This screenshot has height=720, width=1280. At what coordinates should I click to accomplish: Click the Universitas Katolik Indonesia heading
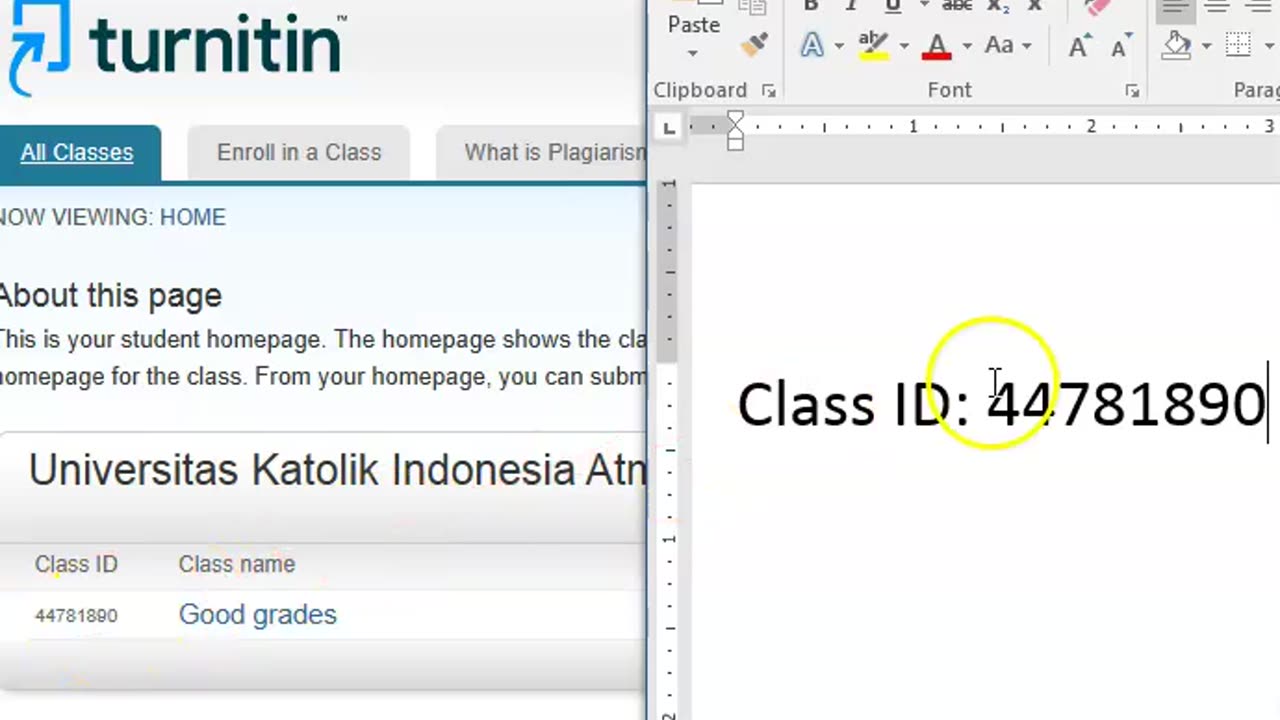pos(337,469)
